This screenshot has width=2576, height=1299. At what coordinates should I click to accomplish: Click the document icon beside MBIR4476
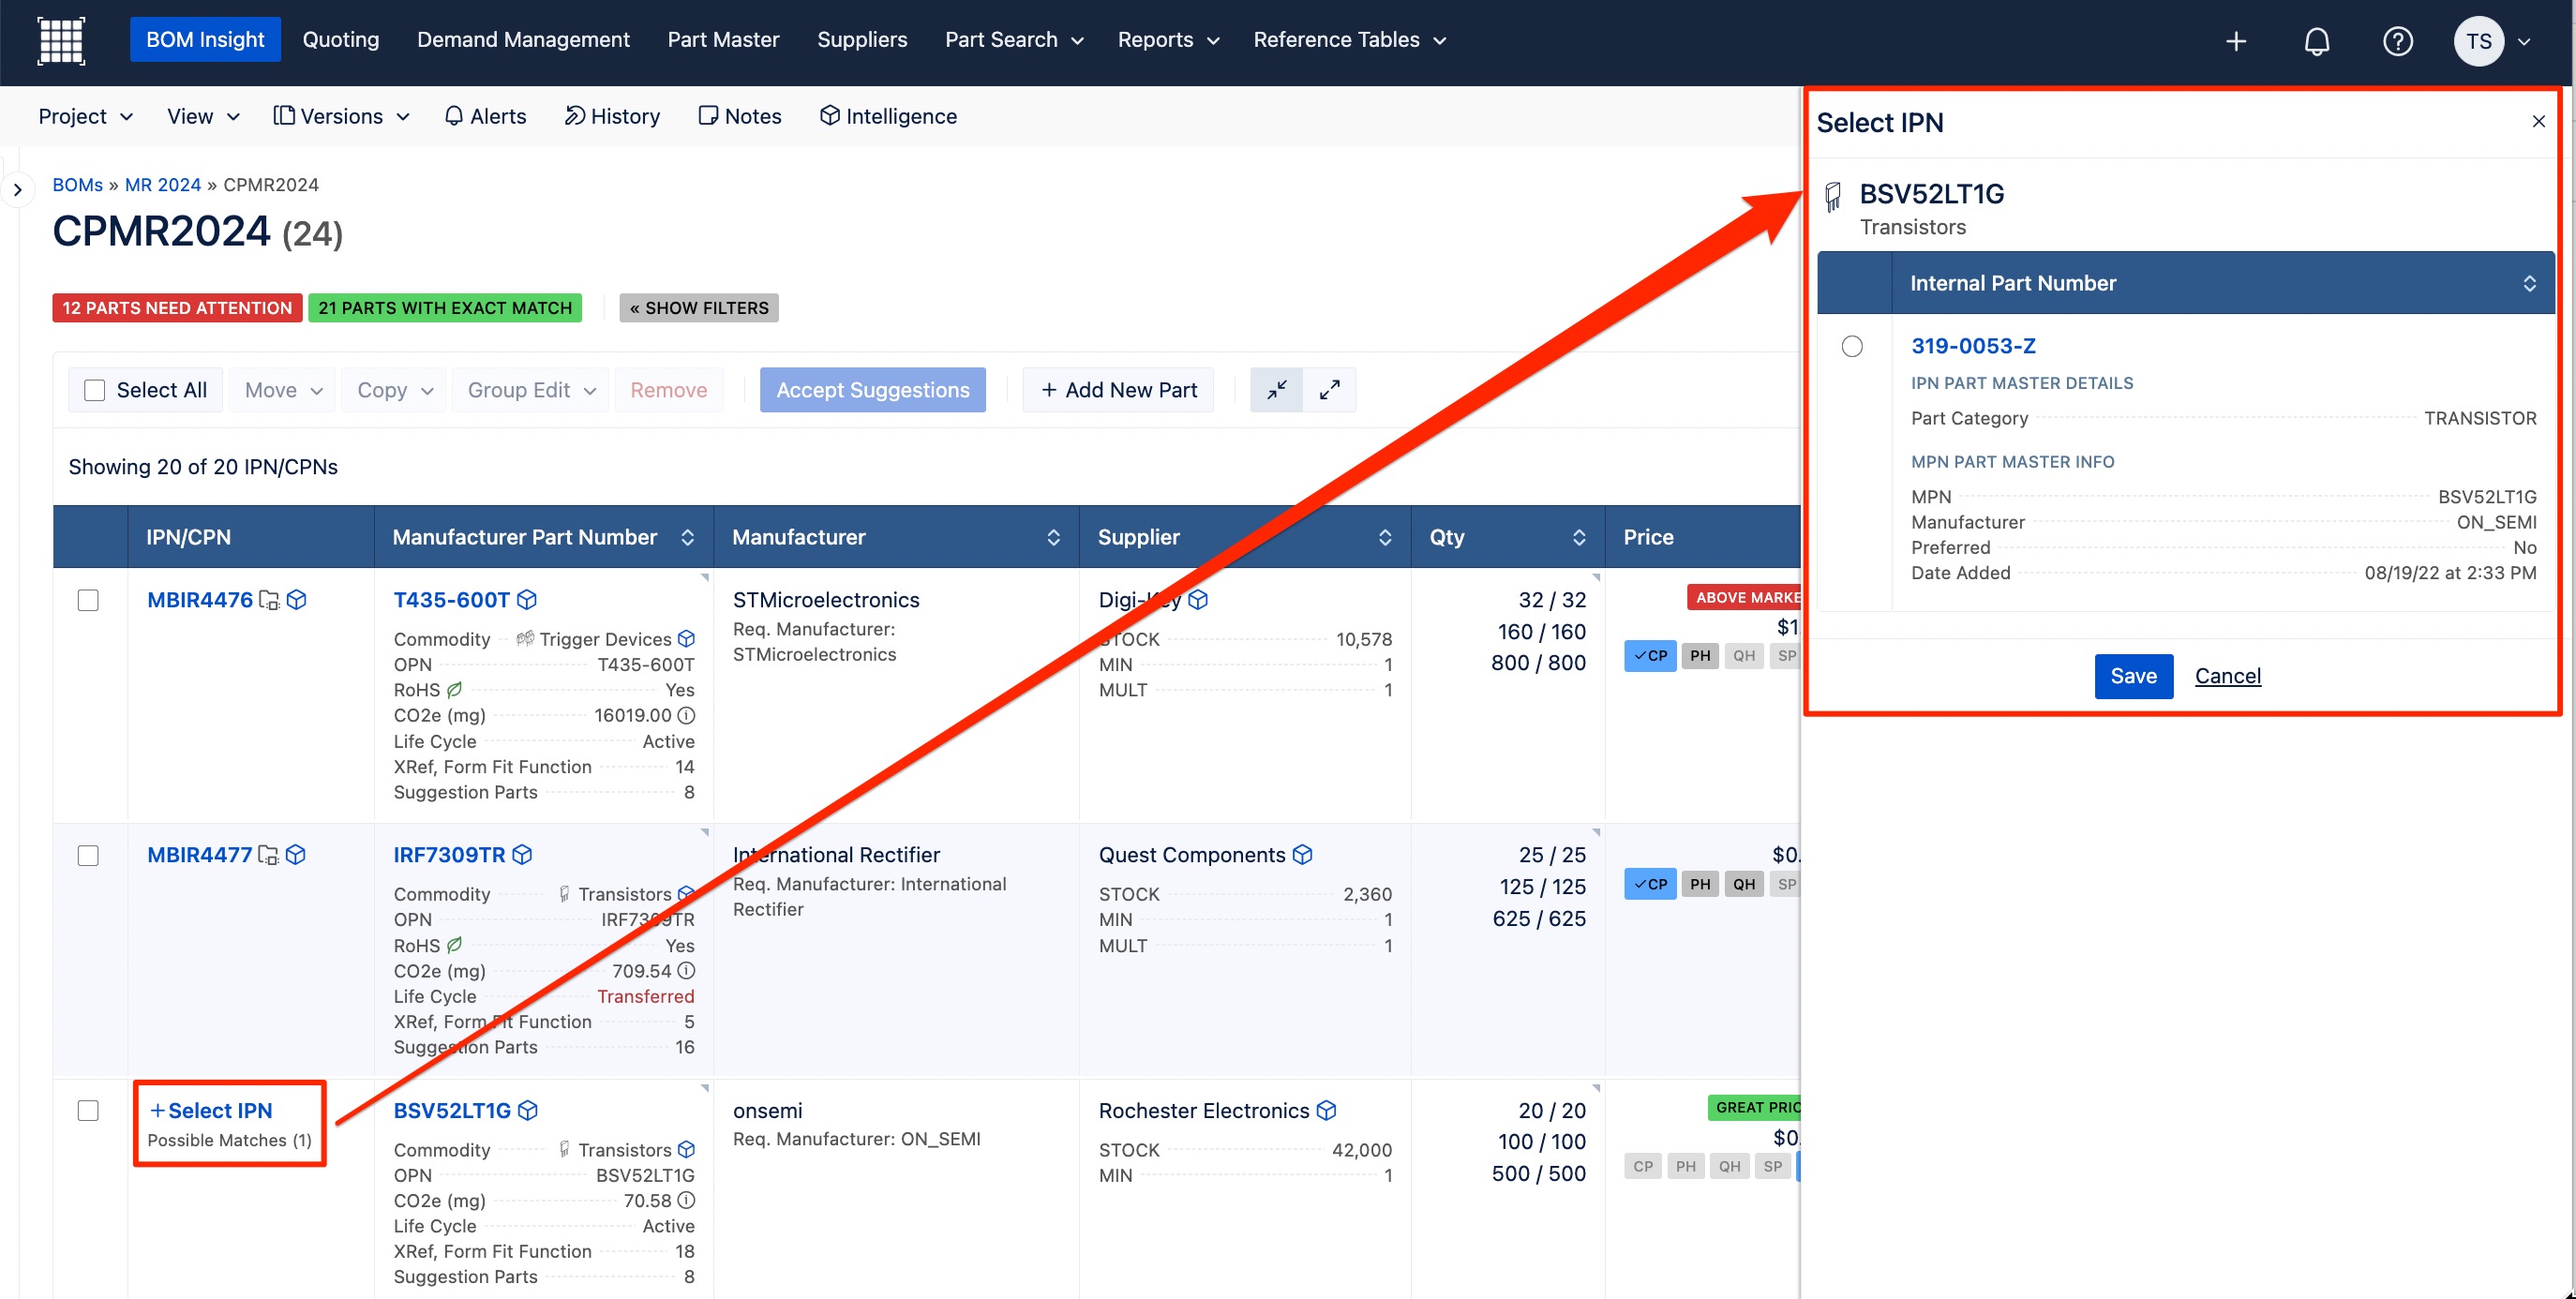[x=268, y=600]
